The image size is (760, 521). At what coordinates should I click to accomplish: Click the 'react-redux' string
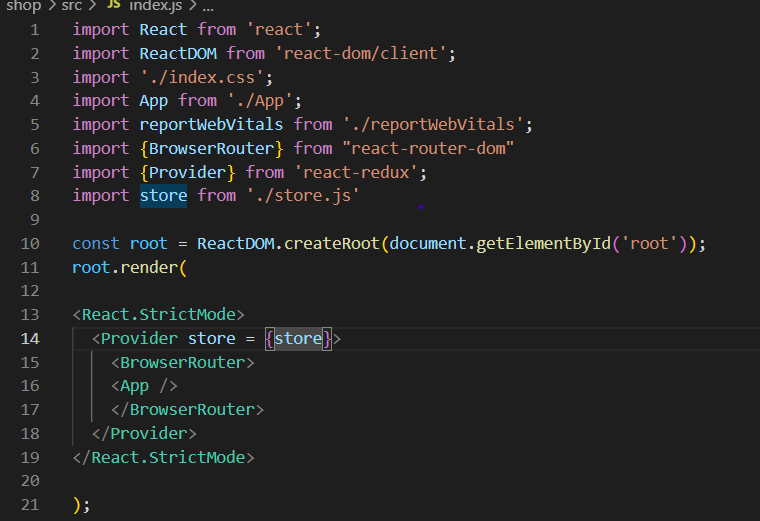[356, 173]
